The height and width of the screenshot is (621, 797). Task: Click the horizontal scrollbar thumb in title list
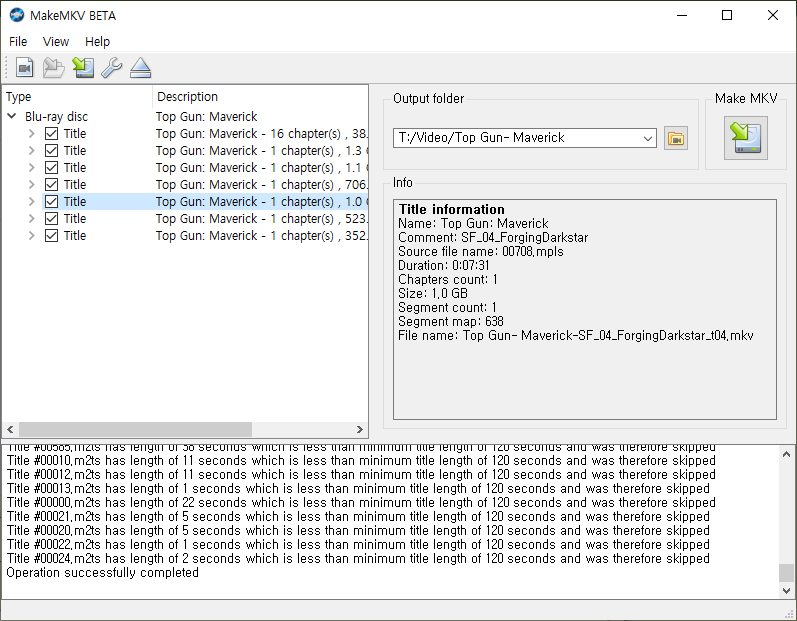(135, 429)
